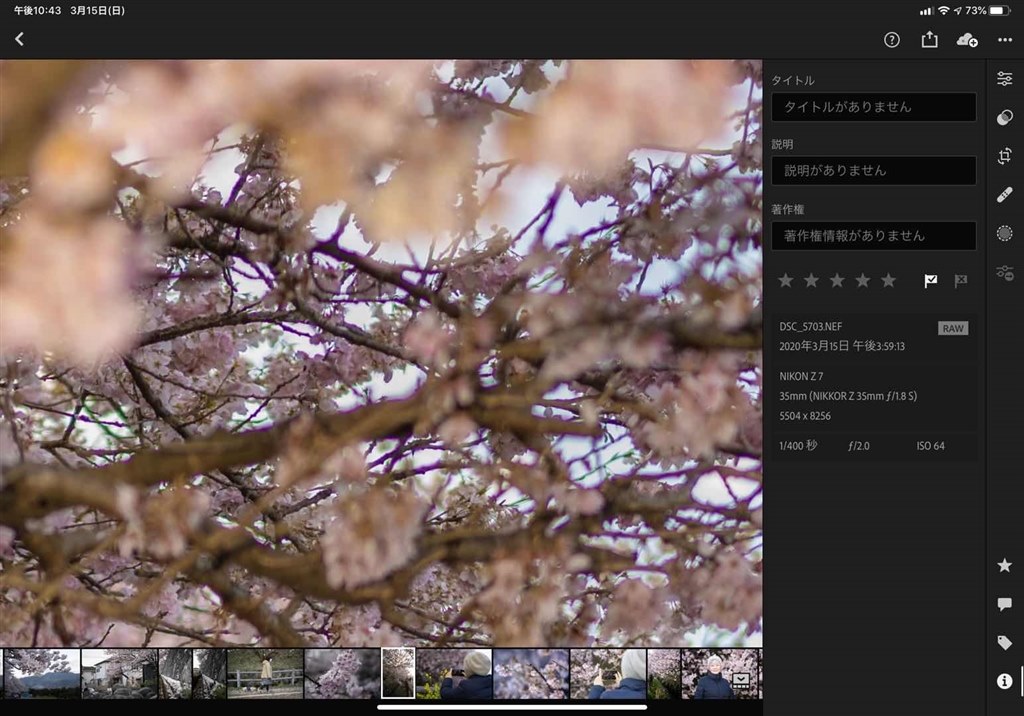Viewport: 1024px width, 716px height.
Task: Go back to the photo grid
Action: (19, 39)
